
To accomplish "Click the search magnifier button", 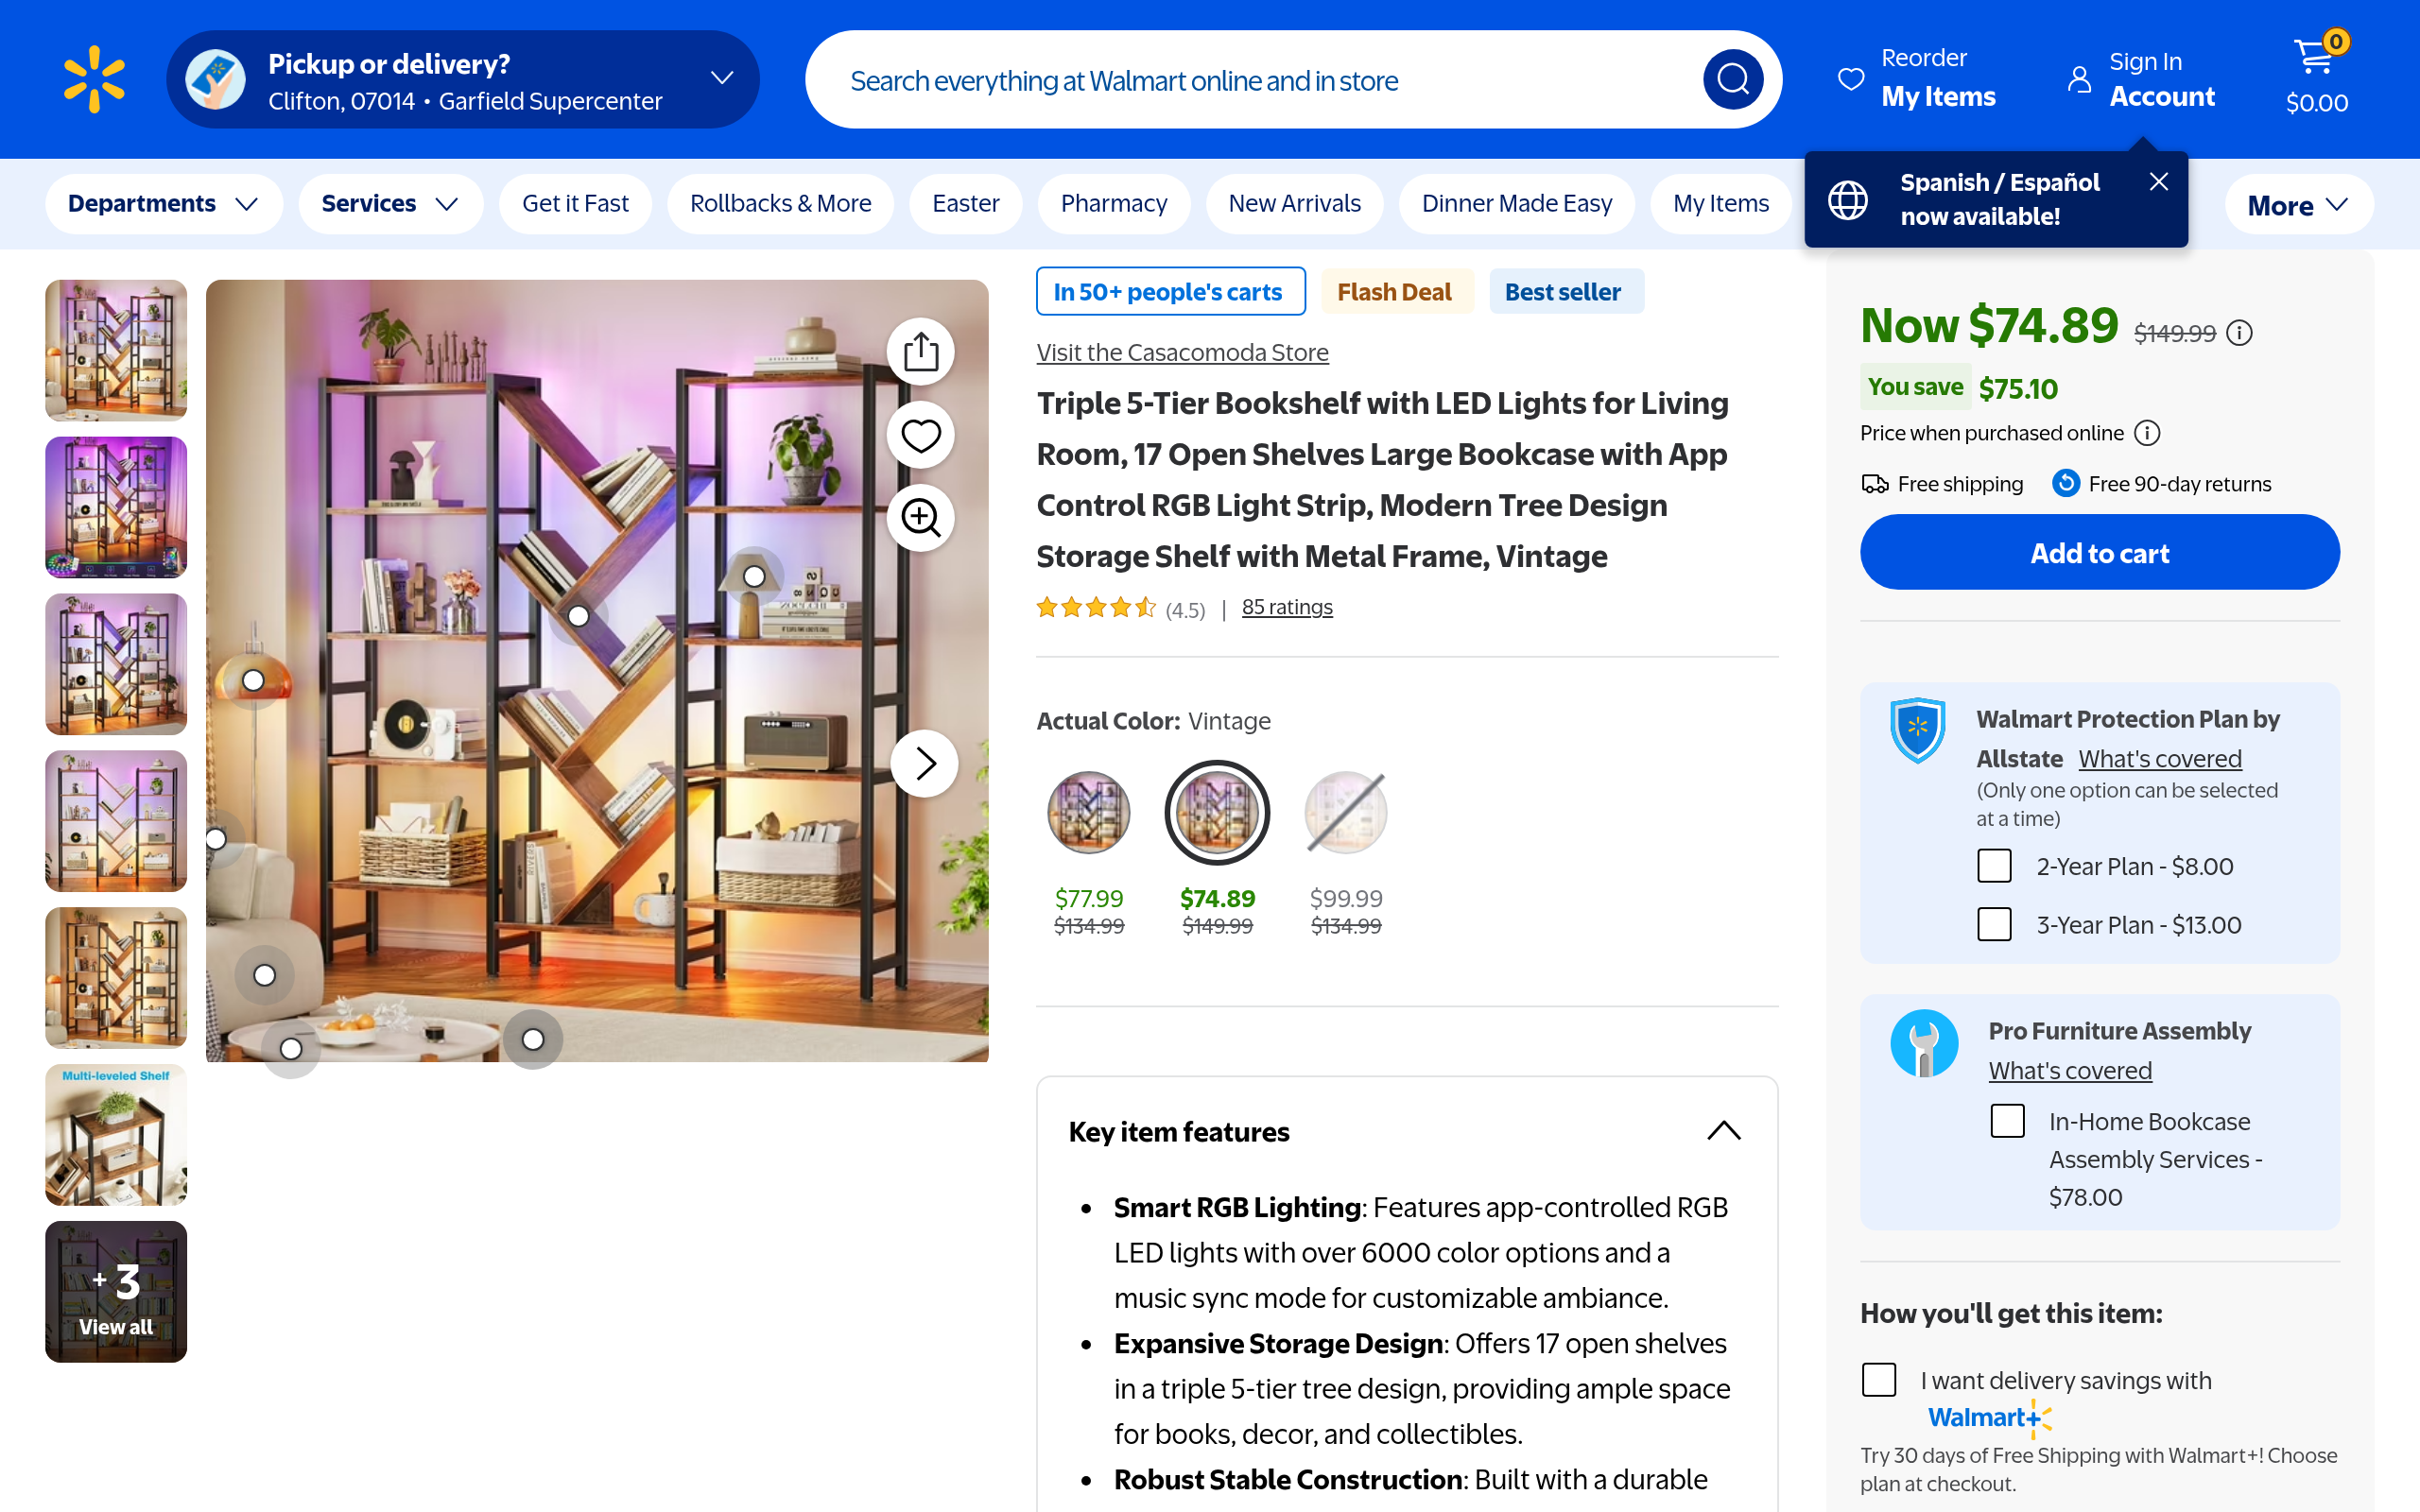I will pyautogui.click(x=1732, y=79).
